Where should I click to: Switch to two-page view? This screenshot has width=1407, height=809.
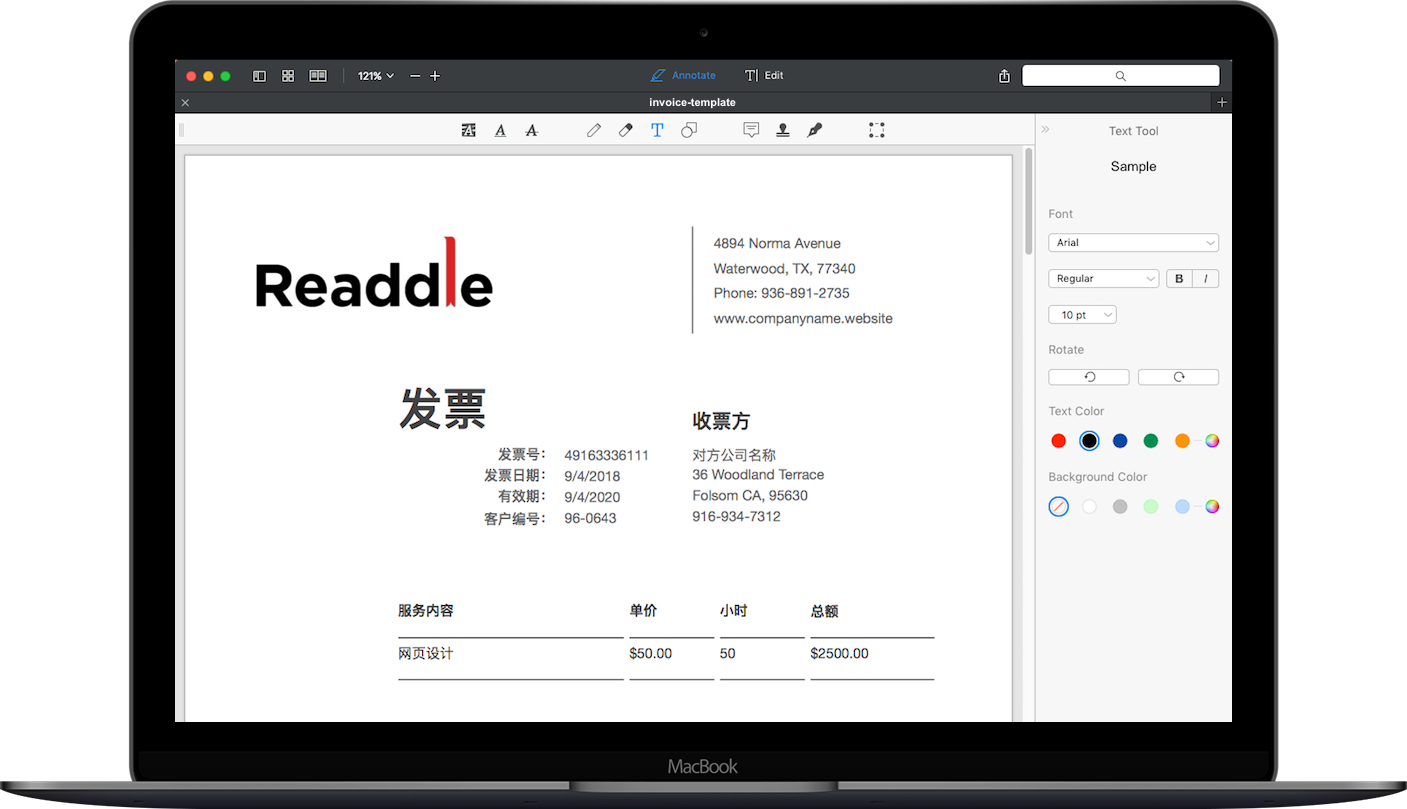pos(318,76)
